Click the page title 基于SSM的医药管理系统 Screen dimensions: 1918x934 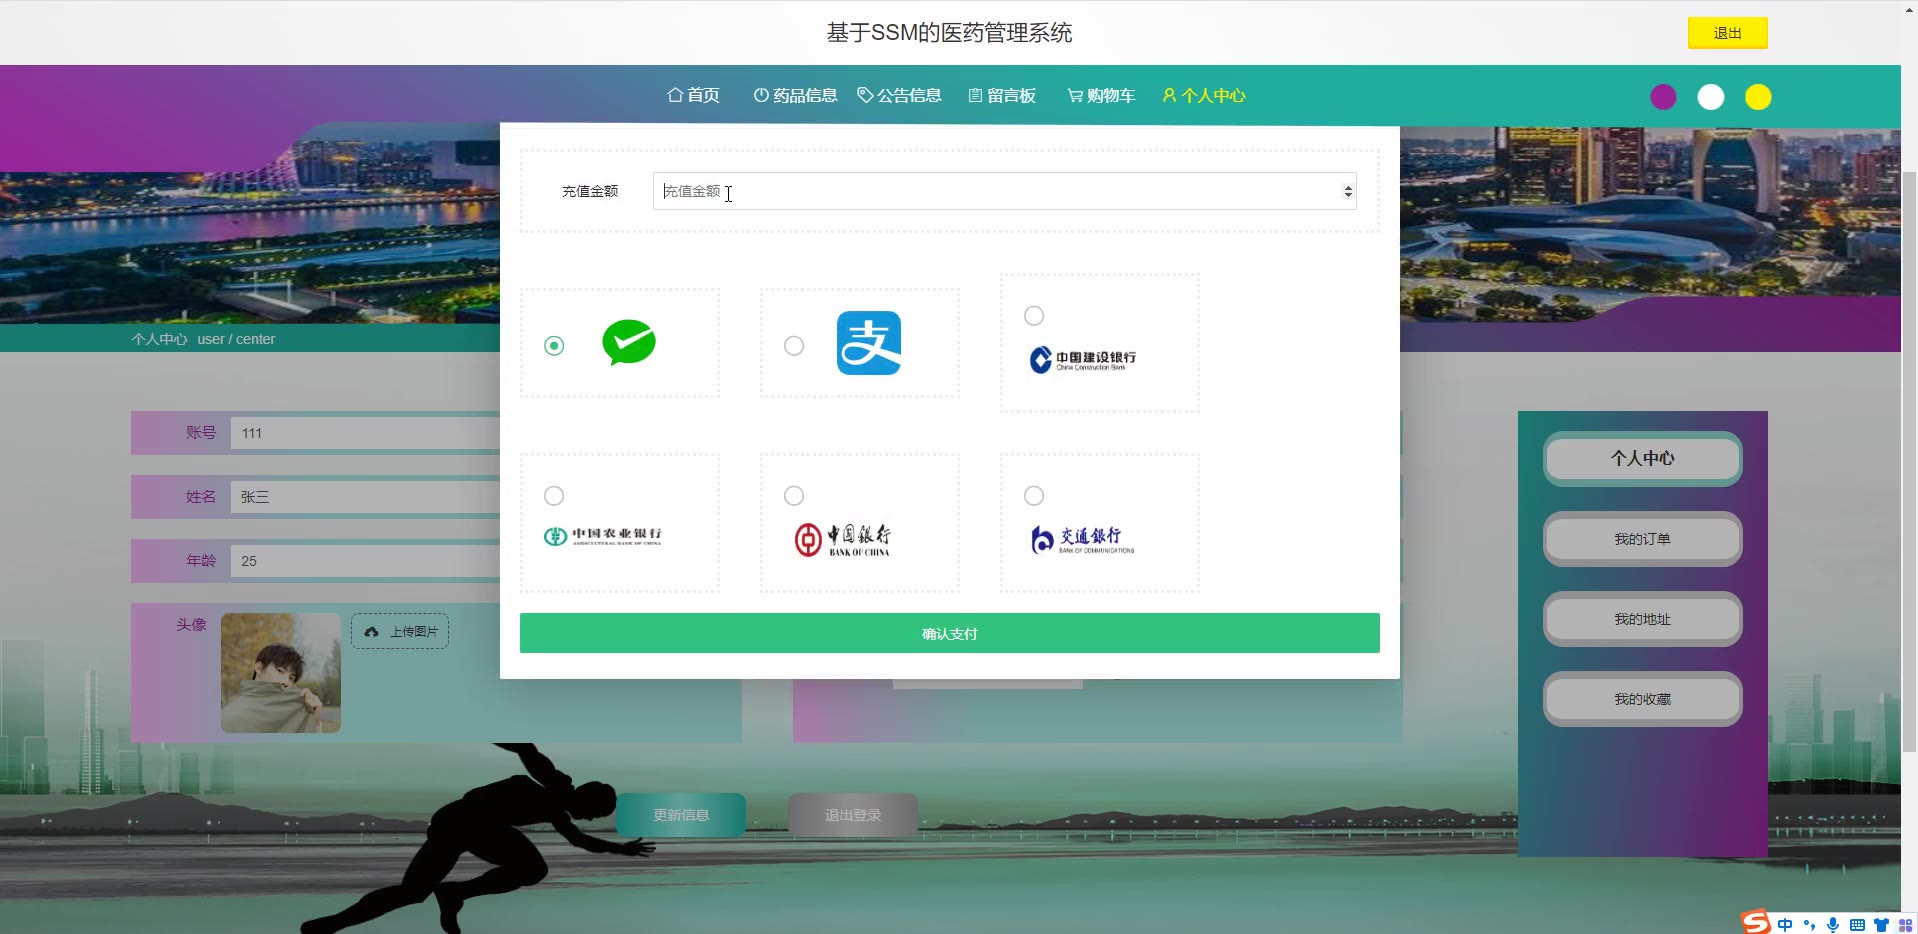tap(949, 33)
